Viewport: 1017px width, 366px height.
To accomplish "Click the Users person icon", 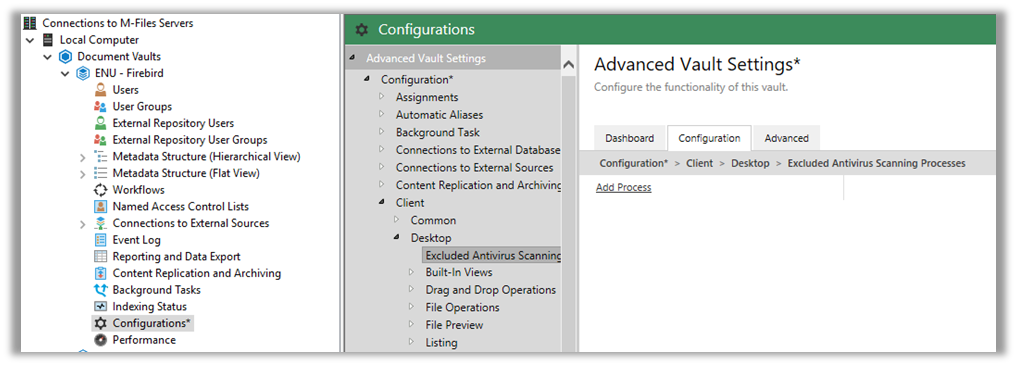I will pyautogui.click(x=101, y=90).
